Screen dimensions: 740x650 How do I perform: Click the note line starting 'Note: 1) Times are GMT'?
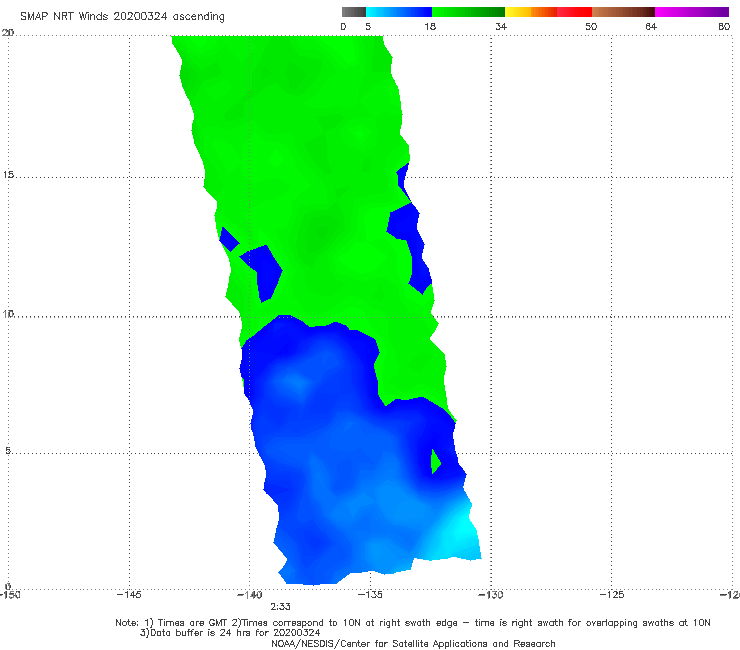(412, 623)
